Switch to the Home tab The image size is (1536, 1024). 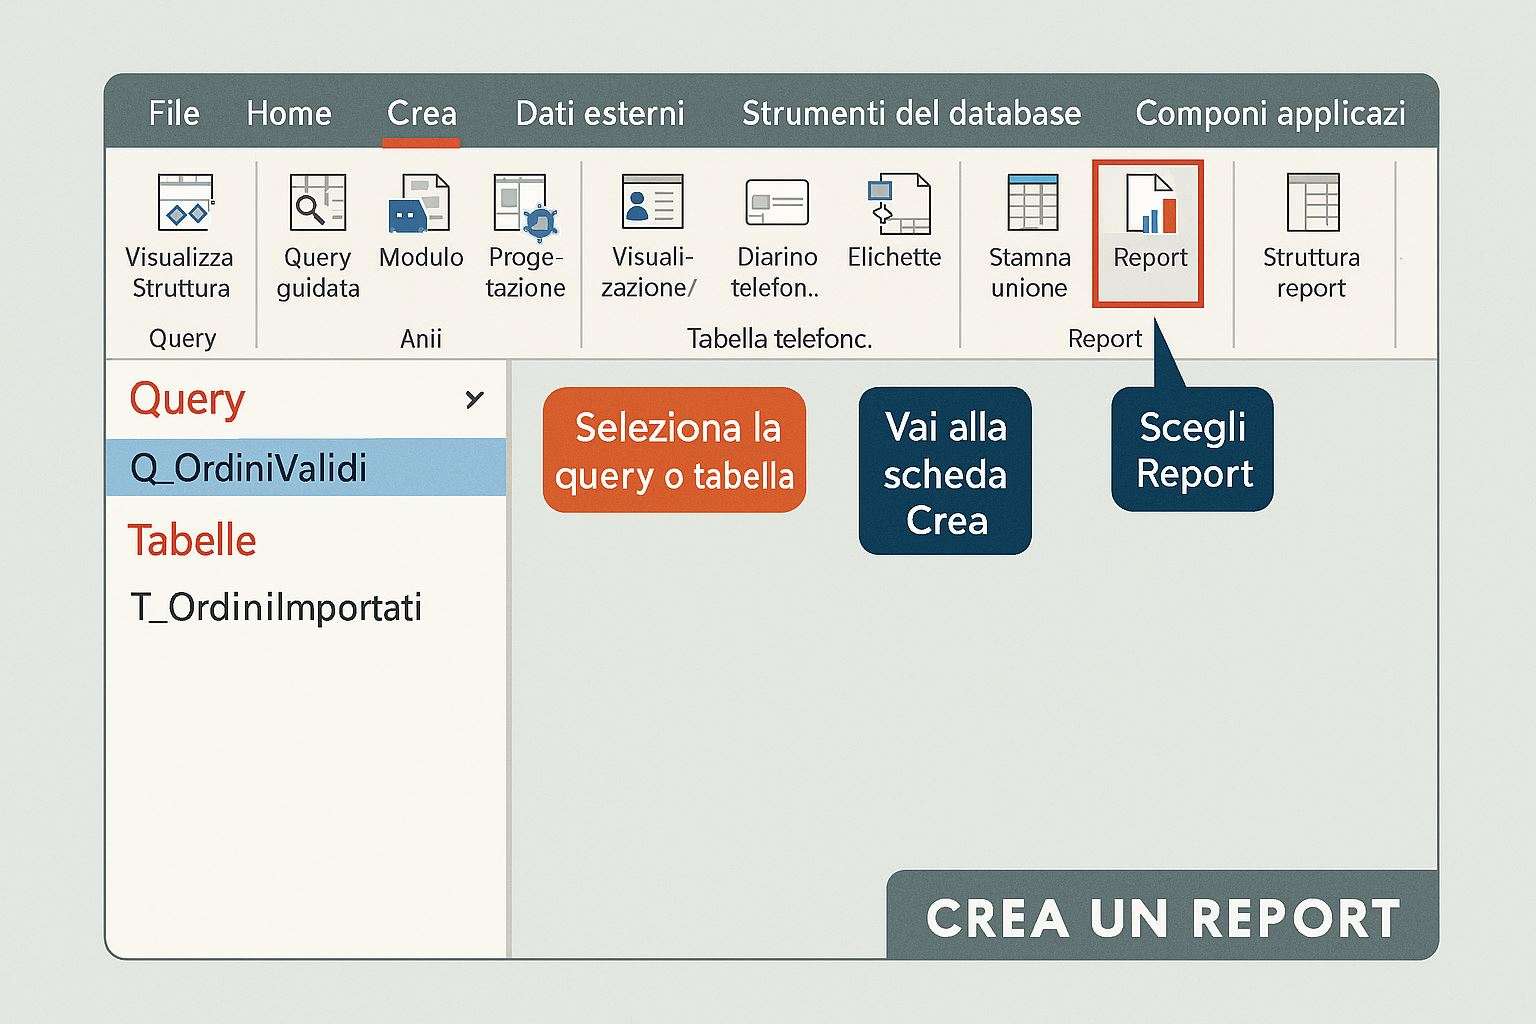coord(289,113)
